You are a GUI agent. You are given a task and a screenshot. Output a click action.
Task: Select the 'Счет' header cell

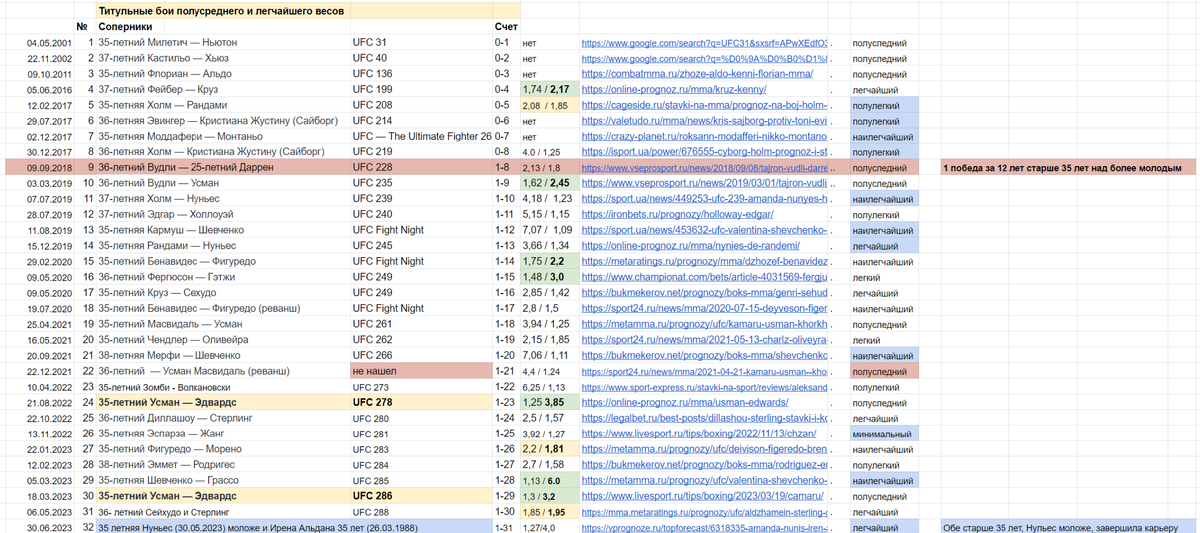pos(506,26)
